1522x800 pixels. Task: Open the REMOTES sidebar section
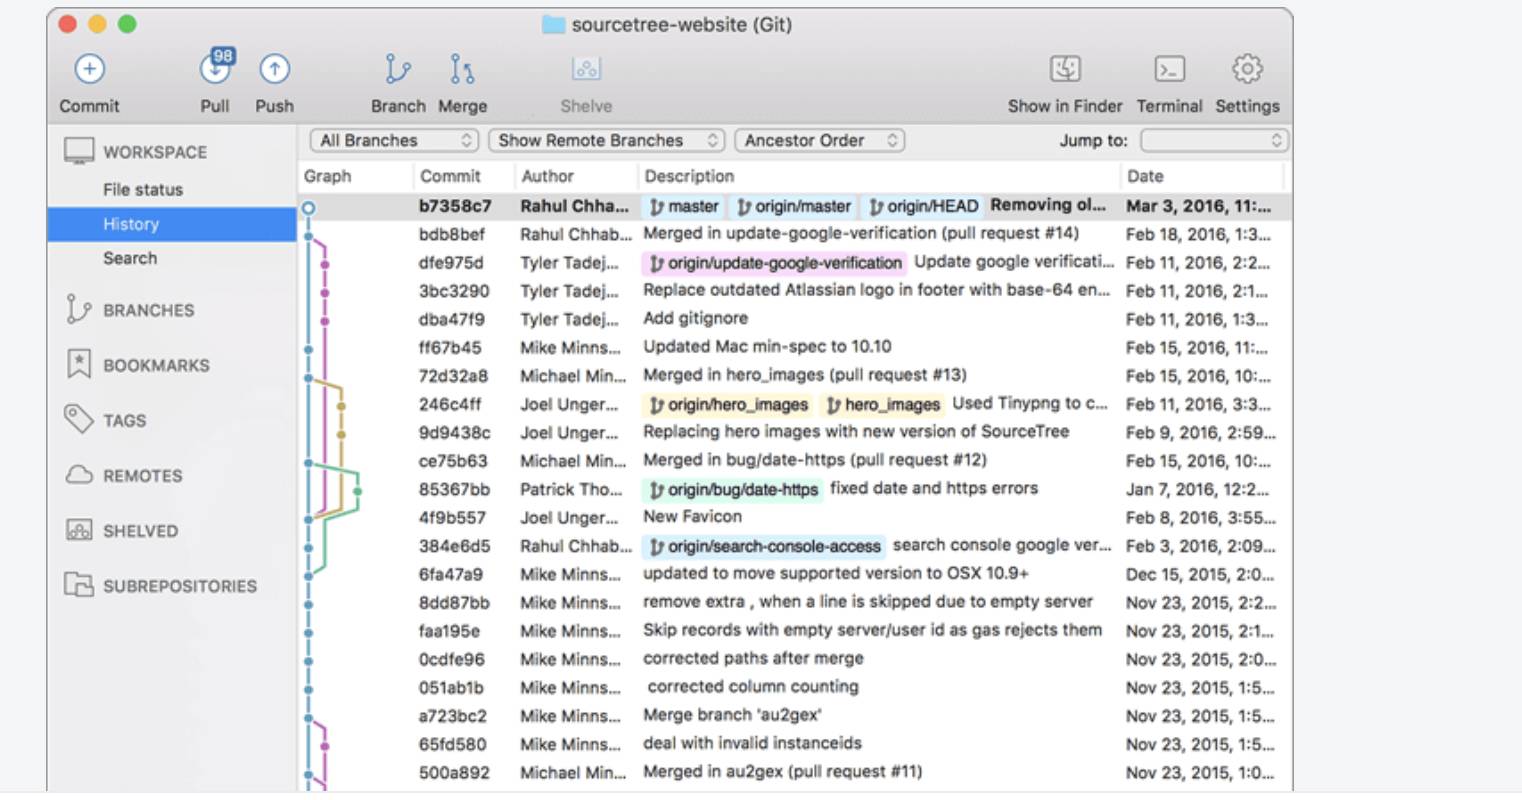pos(142,476)
